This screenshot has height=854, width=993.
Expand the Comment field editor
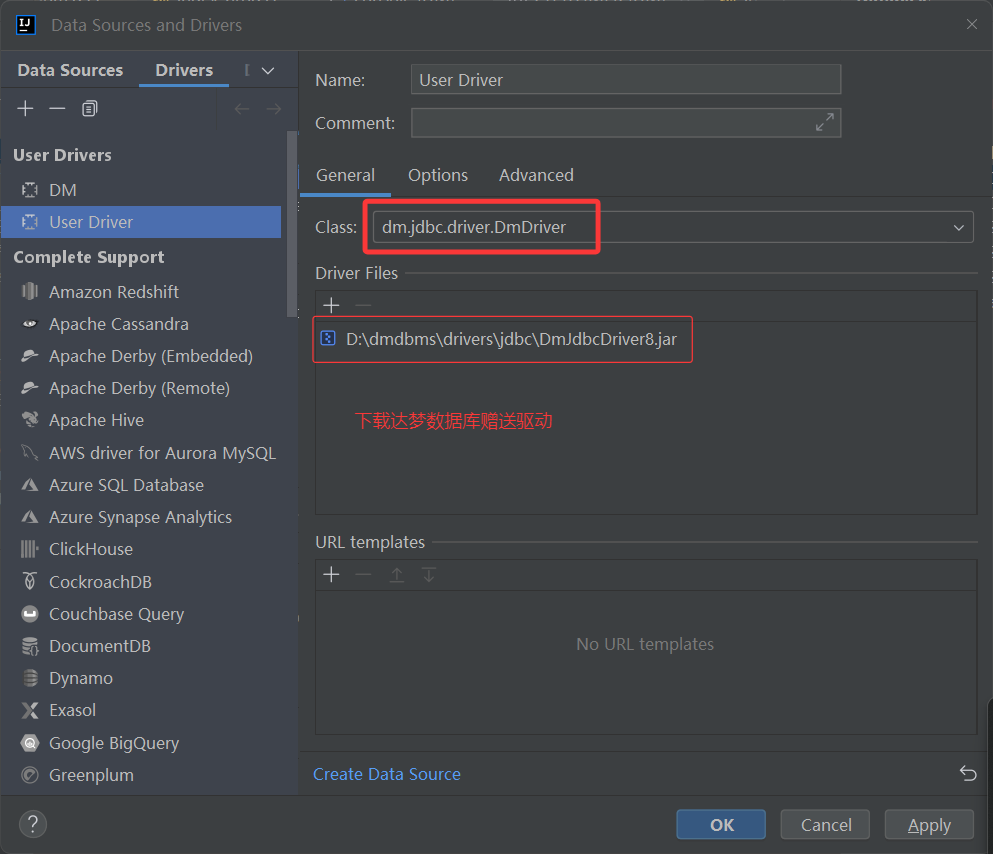click(x=825, y=122)
